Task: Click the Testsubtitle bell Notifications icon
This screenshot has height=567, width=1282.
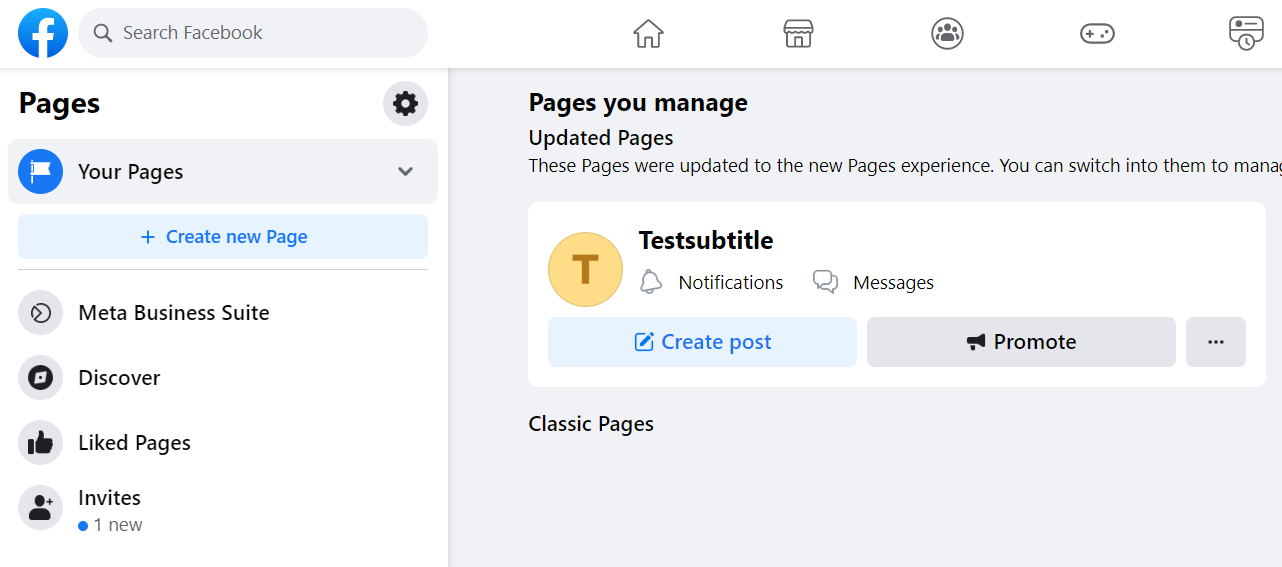Action: (x=651, y=282)
